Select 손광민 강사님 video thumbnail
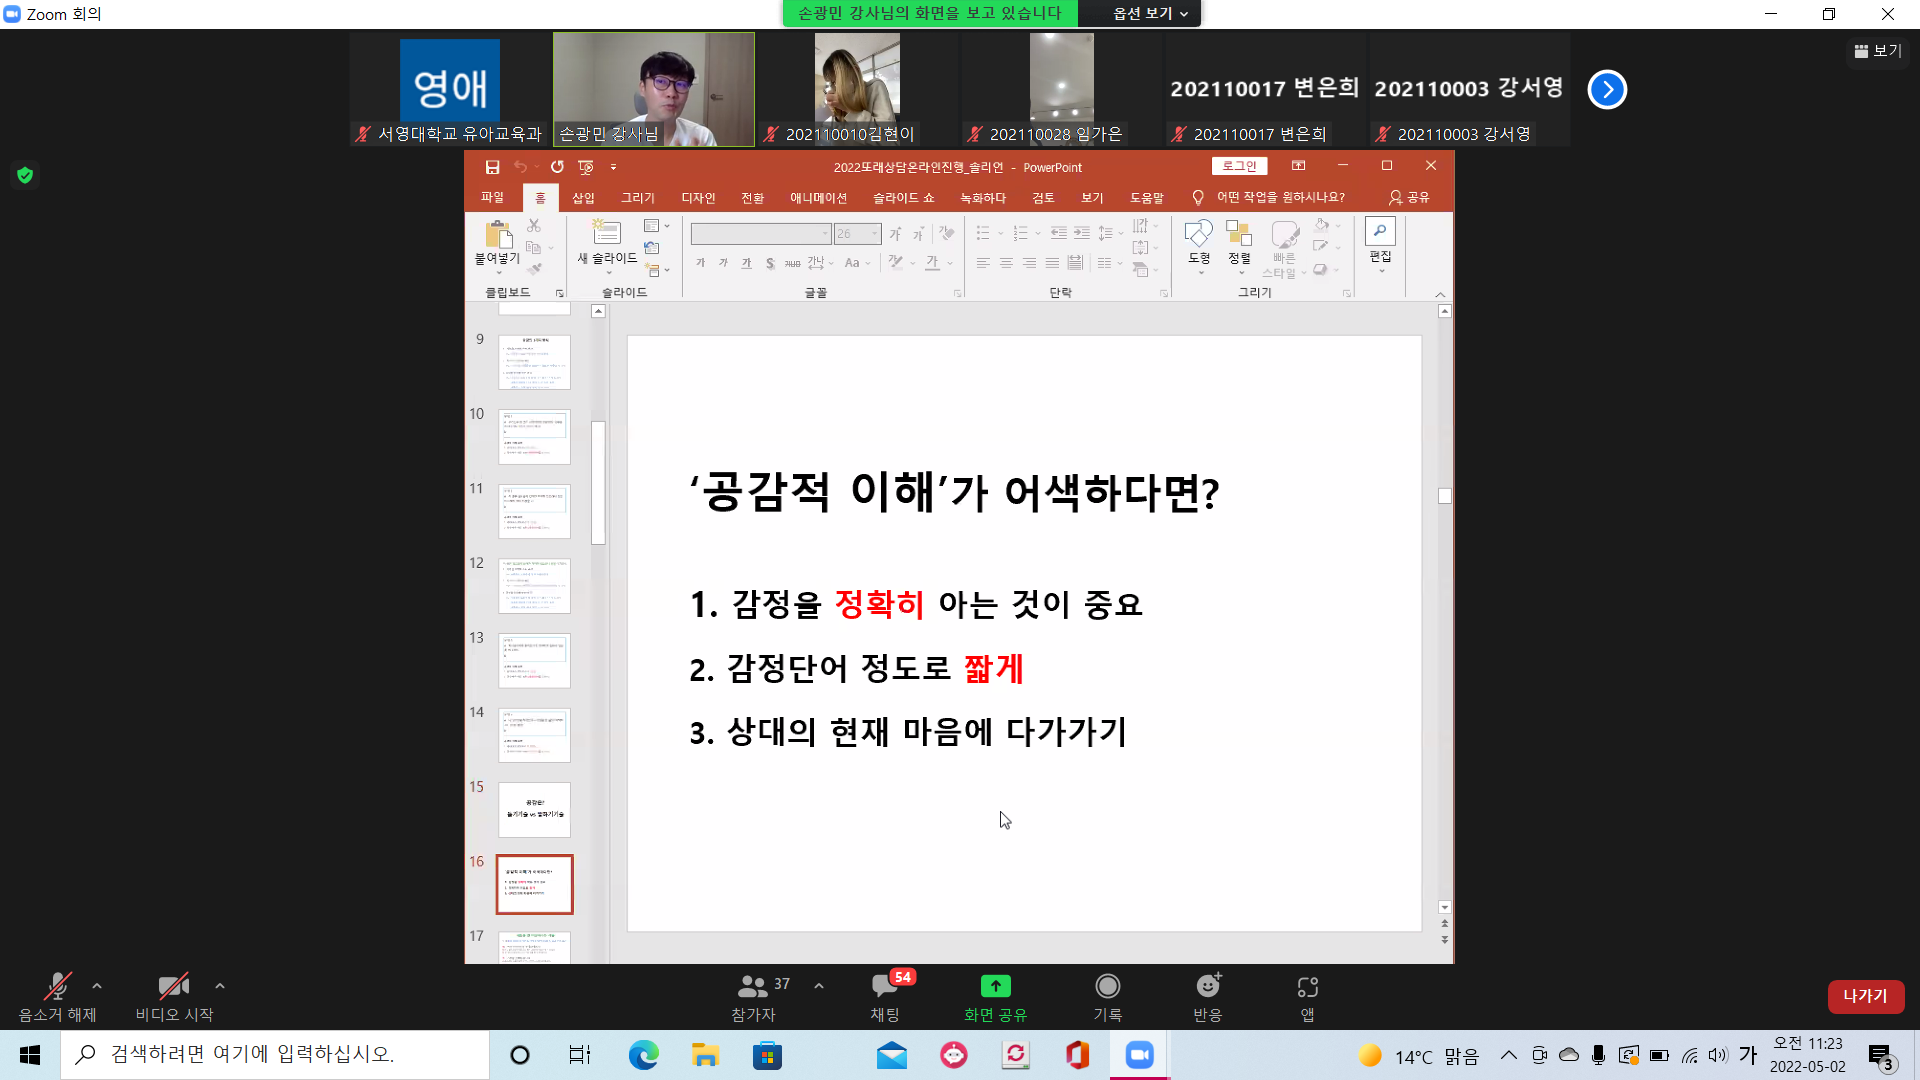This screenshot has width=1920, height=1080. 654,89
